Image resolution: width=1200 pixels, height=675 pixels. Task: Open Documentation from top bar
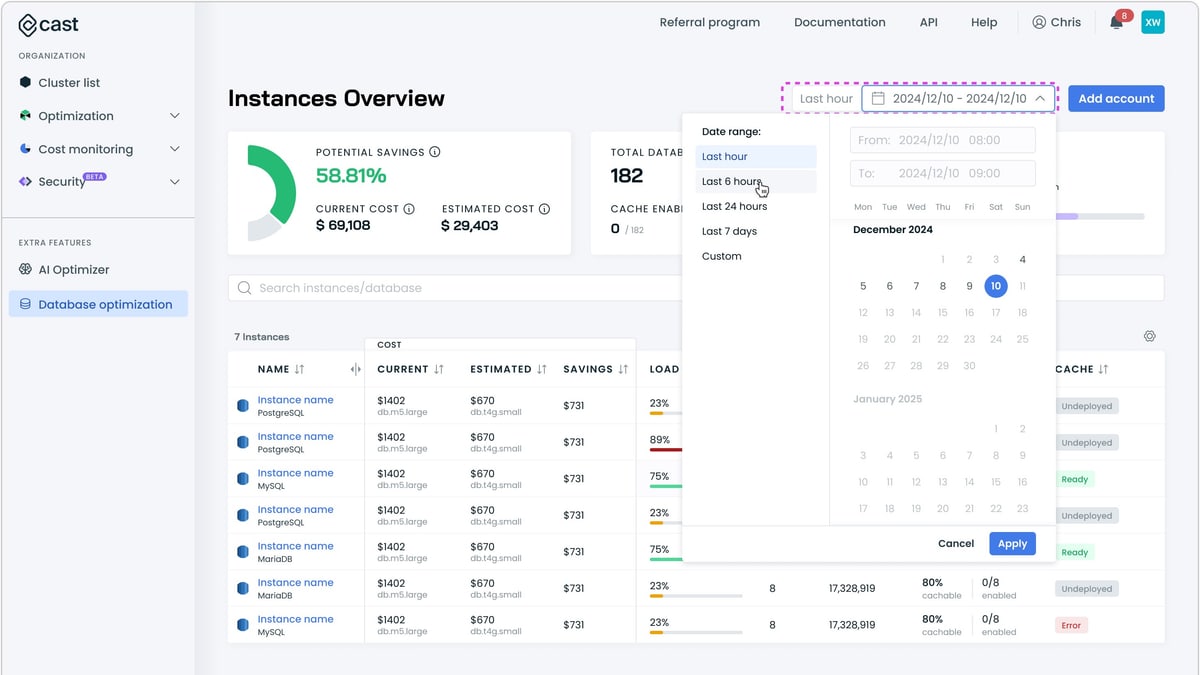point(840,22)
